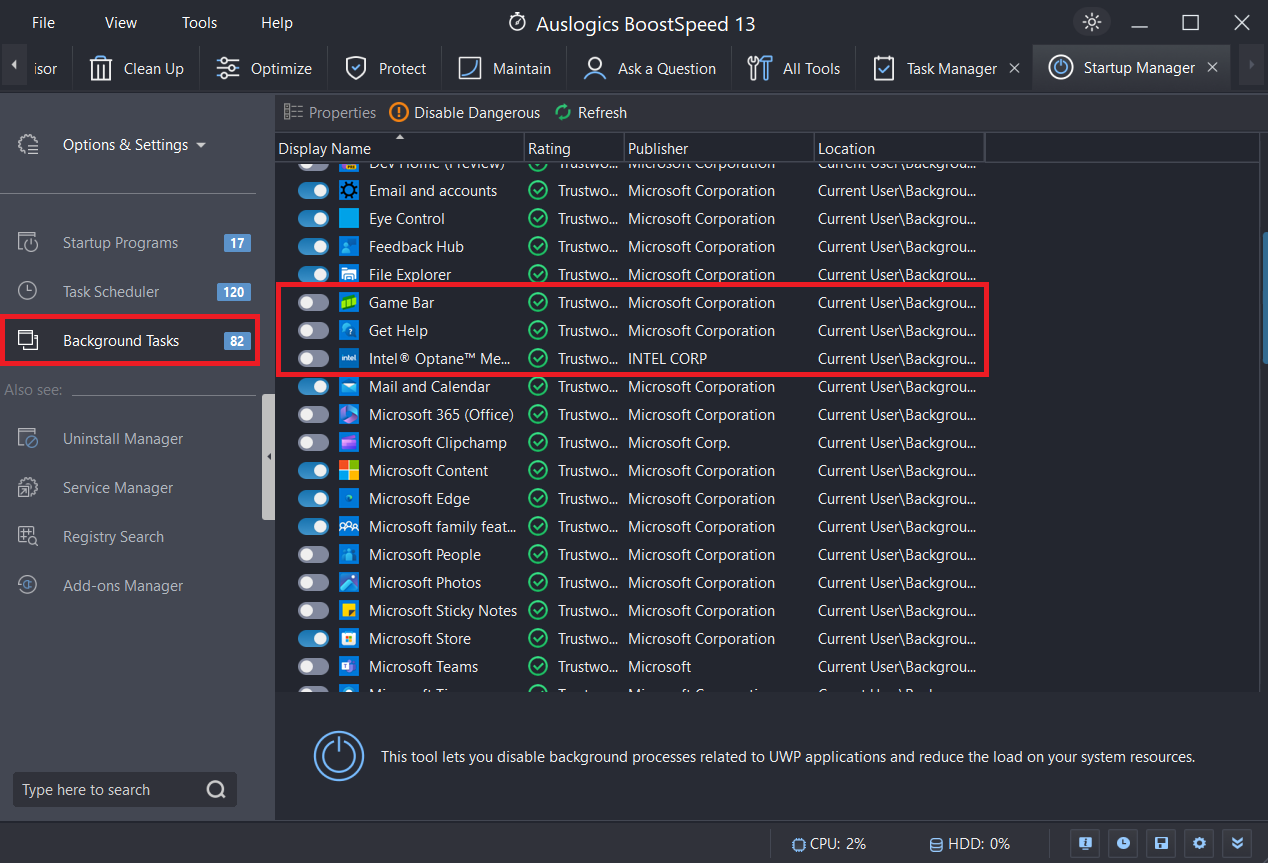Switch to the Clean Up tab
The width and height of the screenshot is (1268, 863).
[x=137, y=68]
